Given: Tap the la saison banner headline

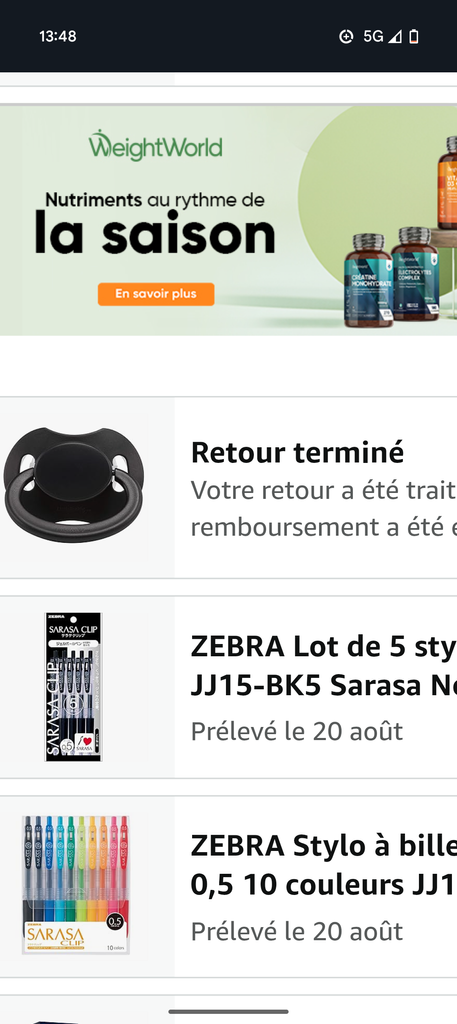Looking at the screenshot, I should pyautogui.click(x=155, y=233).
